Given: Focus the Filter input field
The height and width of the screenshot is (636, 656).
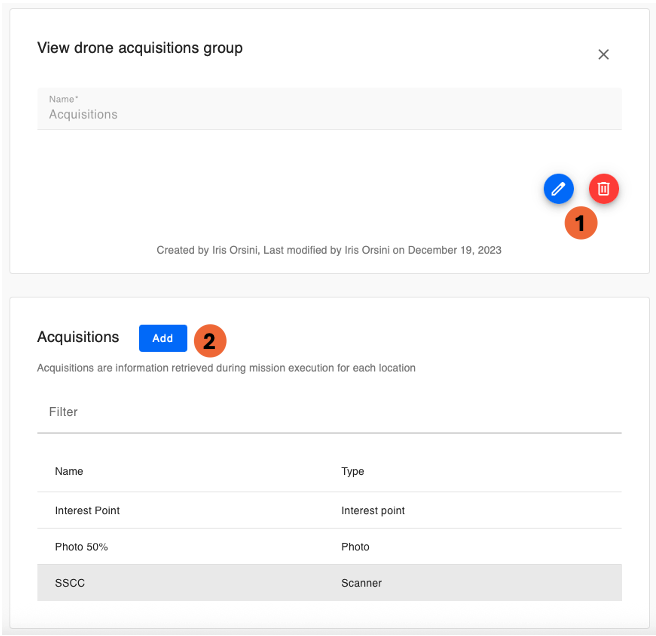Looking at the screenshot, I should [329, 412].
